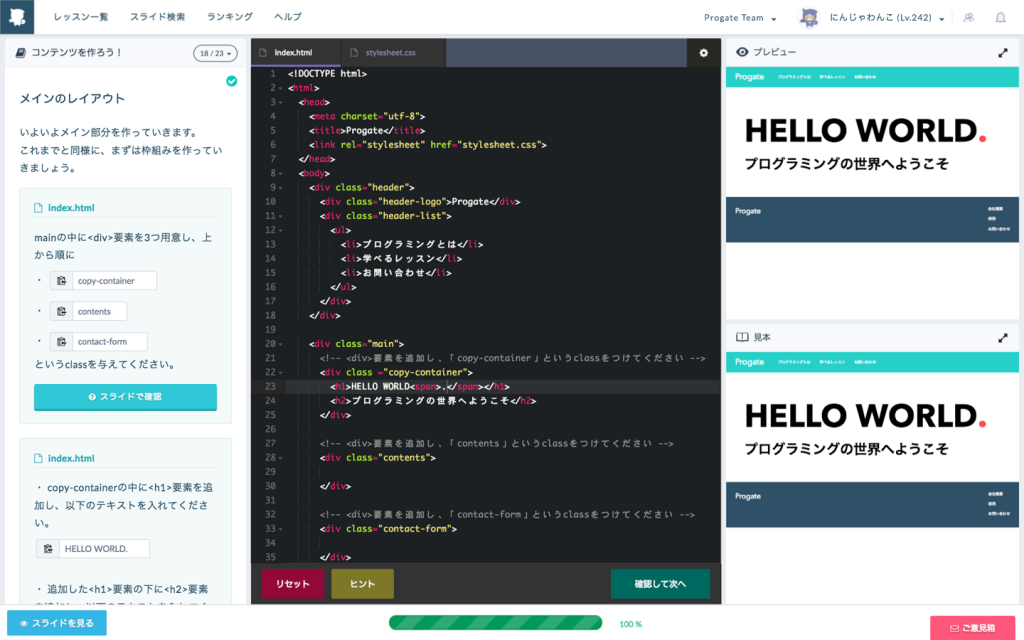
Task: Click the eye icon beside プレビュー
Action: tap(742, 52)
